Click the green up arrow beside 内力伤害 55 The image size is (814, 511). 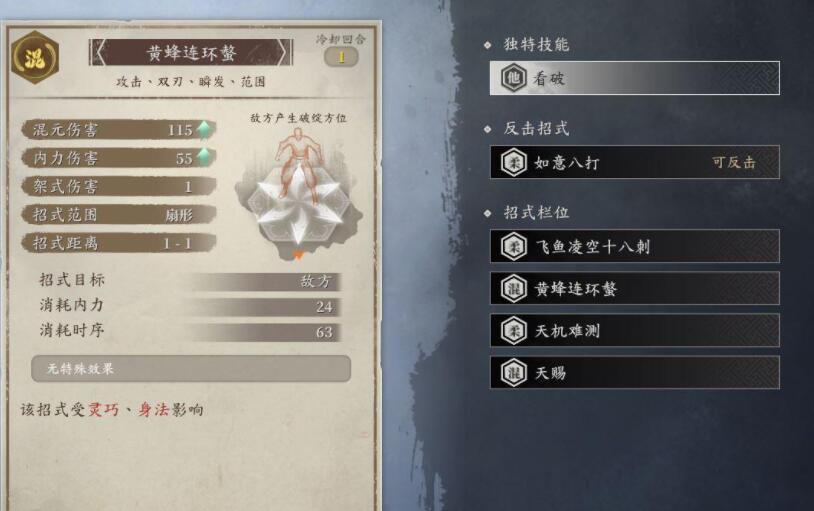pyautogui.click(x=205, y=157)
